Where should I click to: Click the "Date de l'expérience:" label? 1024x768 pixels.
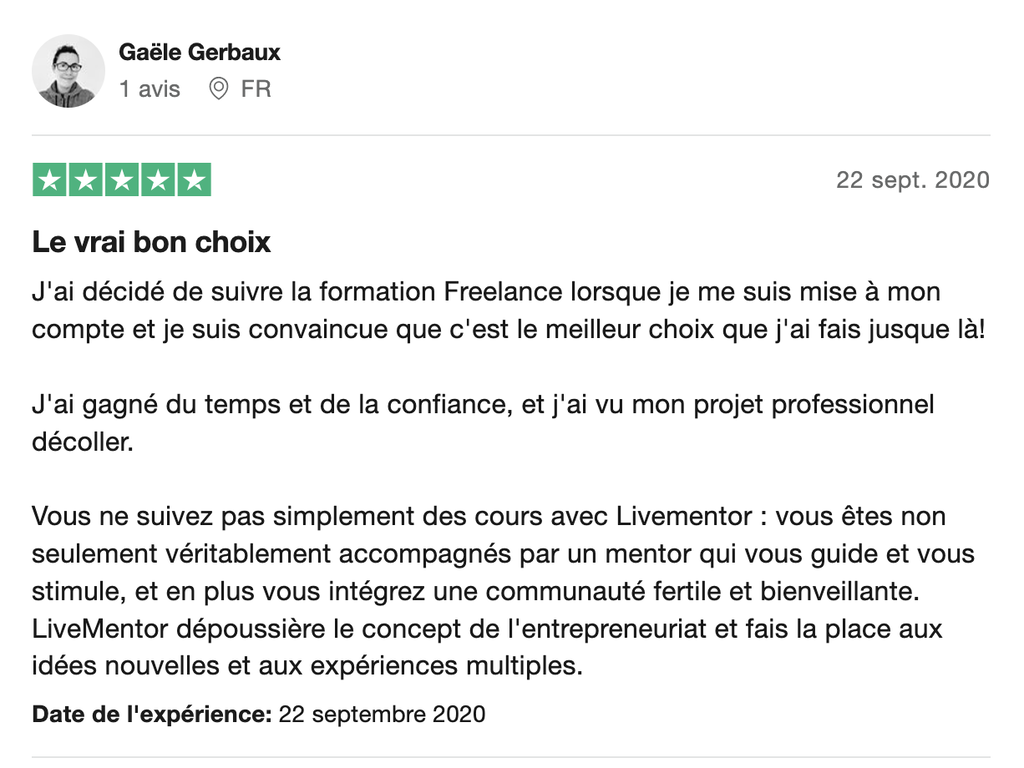tap(152, 714)
